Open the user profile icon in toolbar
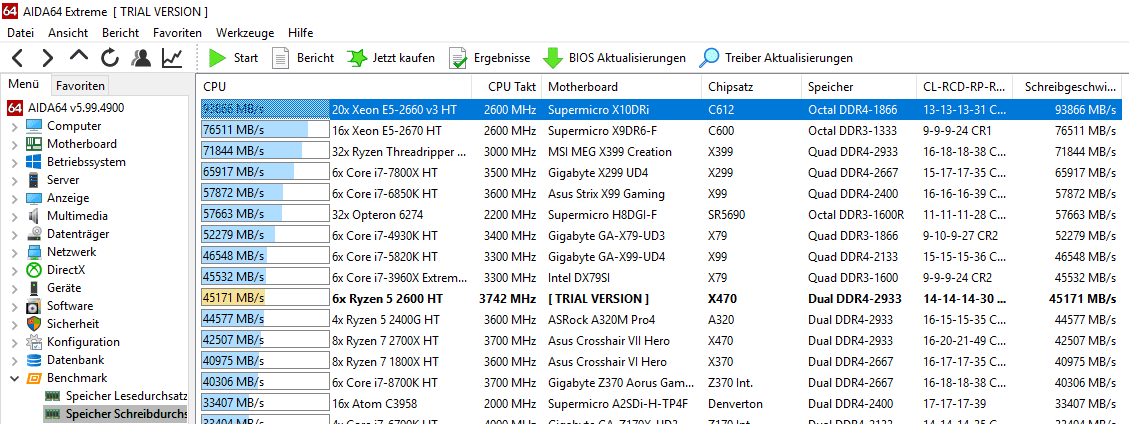The height and width of the screenshot is (424, 1129). click(141, 58)
